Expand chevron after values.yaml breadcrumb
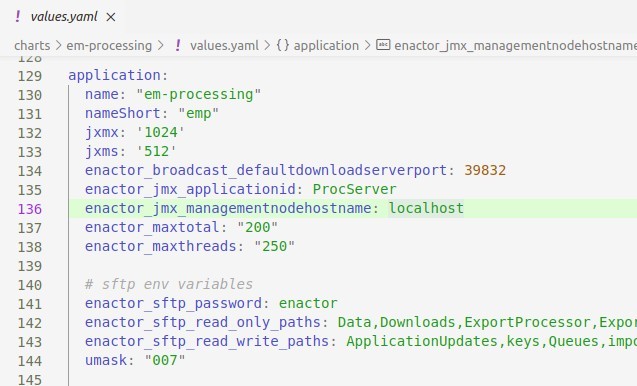The image size is (637, 386). coord(267,46)
